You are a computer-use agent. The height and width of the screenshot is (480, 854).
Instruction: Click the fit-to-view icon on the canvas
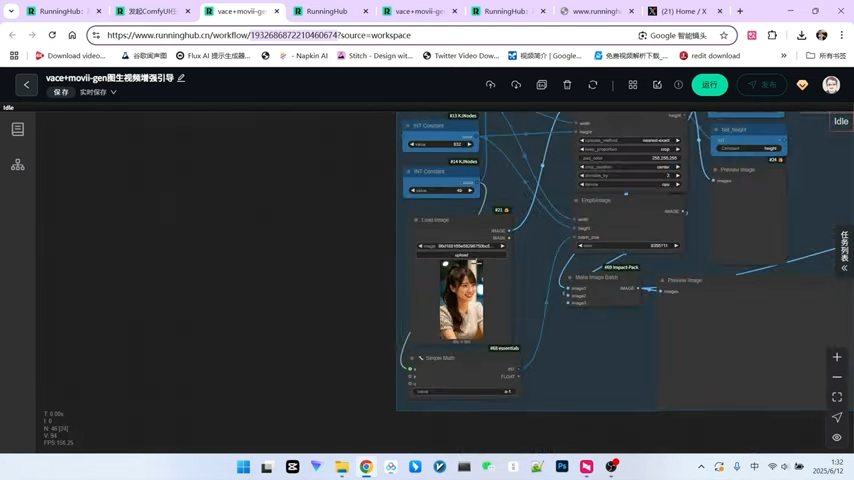[x=837, y=397]
